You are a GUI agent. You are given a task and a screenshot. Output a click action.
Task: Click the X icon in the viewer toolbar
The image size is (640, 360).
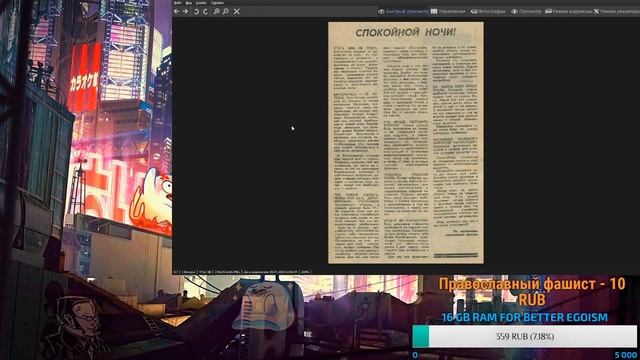click(x=237, y=11)
